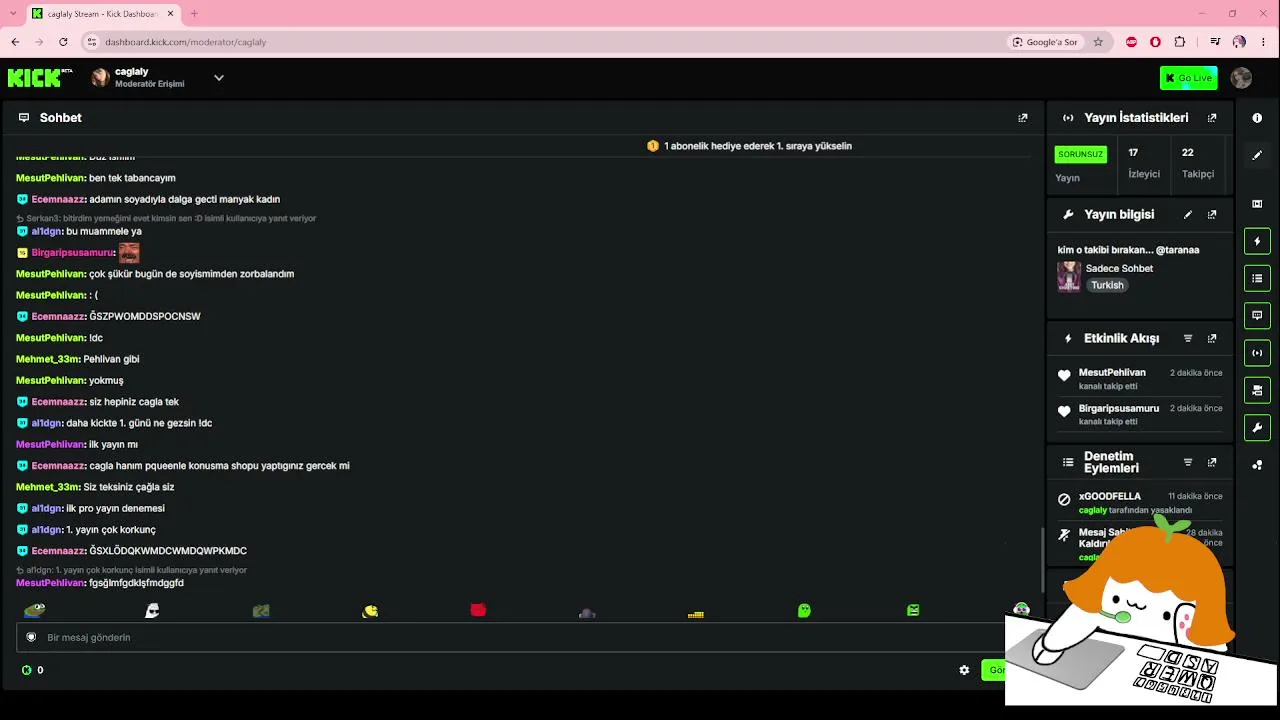Viewport: 1280px width, 720px height.
Task: Click the Kick points balance counter
Action: tap(32, 670)
